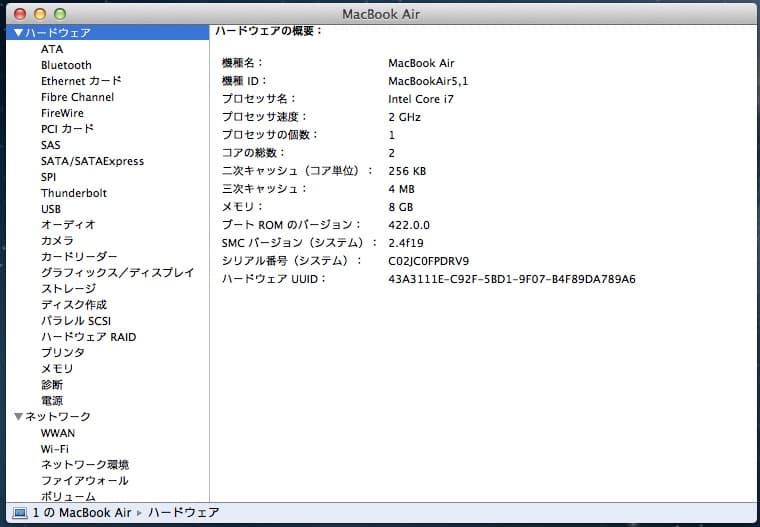Select ストレージ entry
The image size is (760, 527).
pyautogui.click(x=68, y=288)
